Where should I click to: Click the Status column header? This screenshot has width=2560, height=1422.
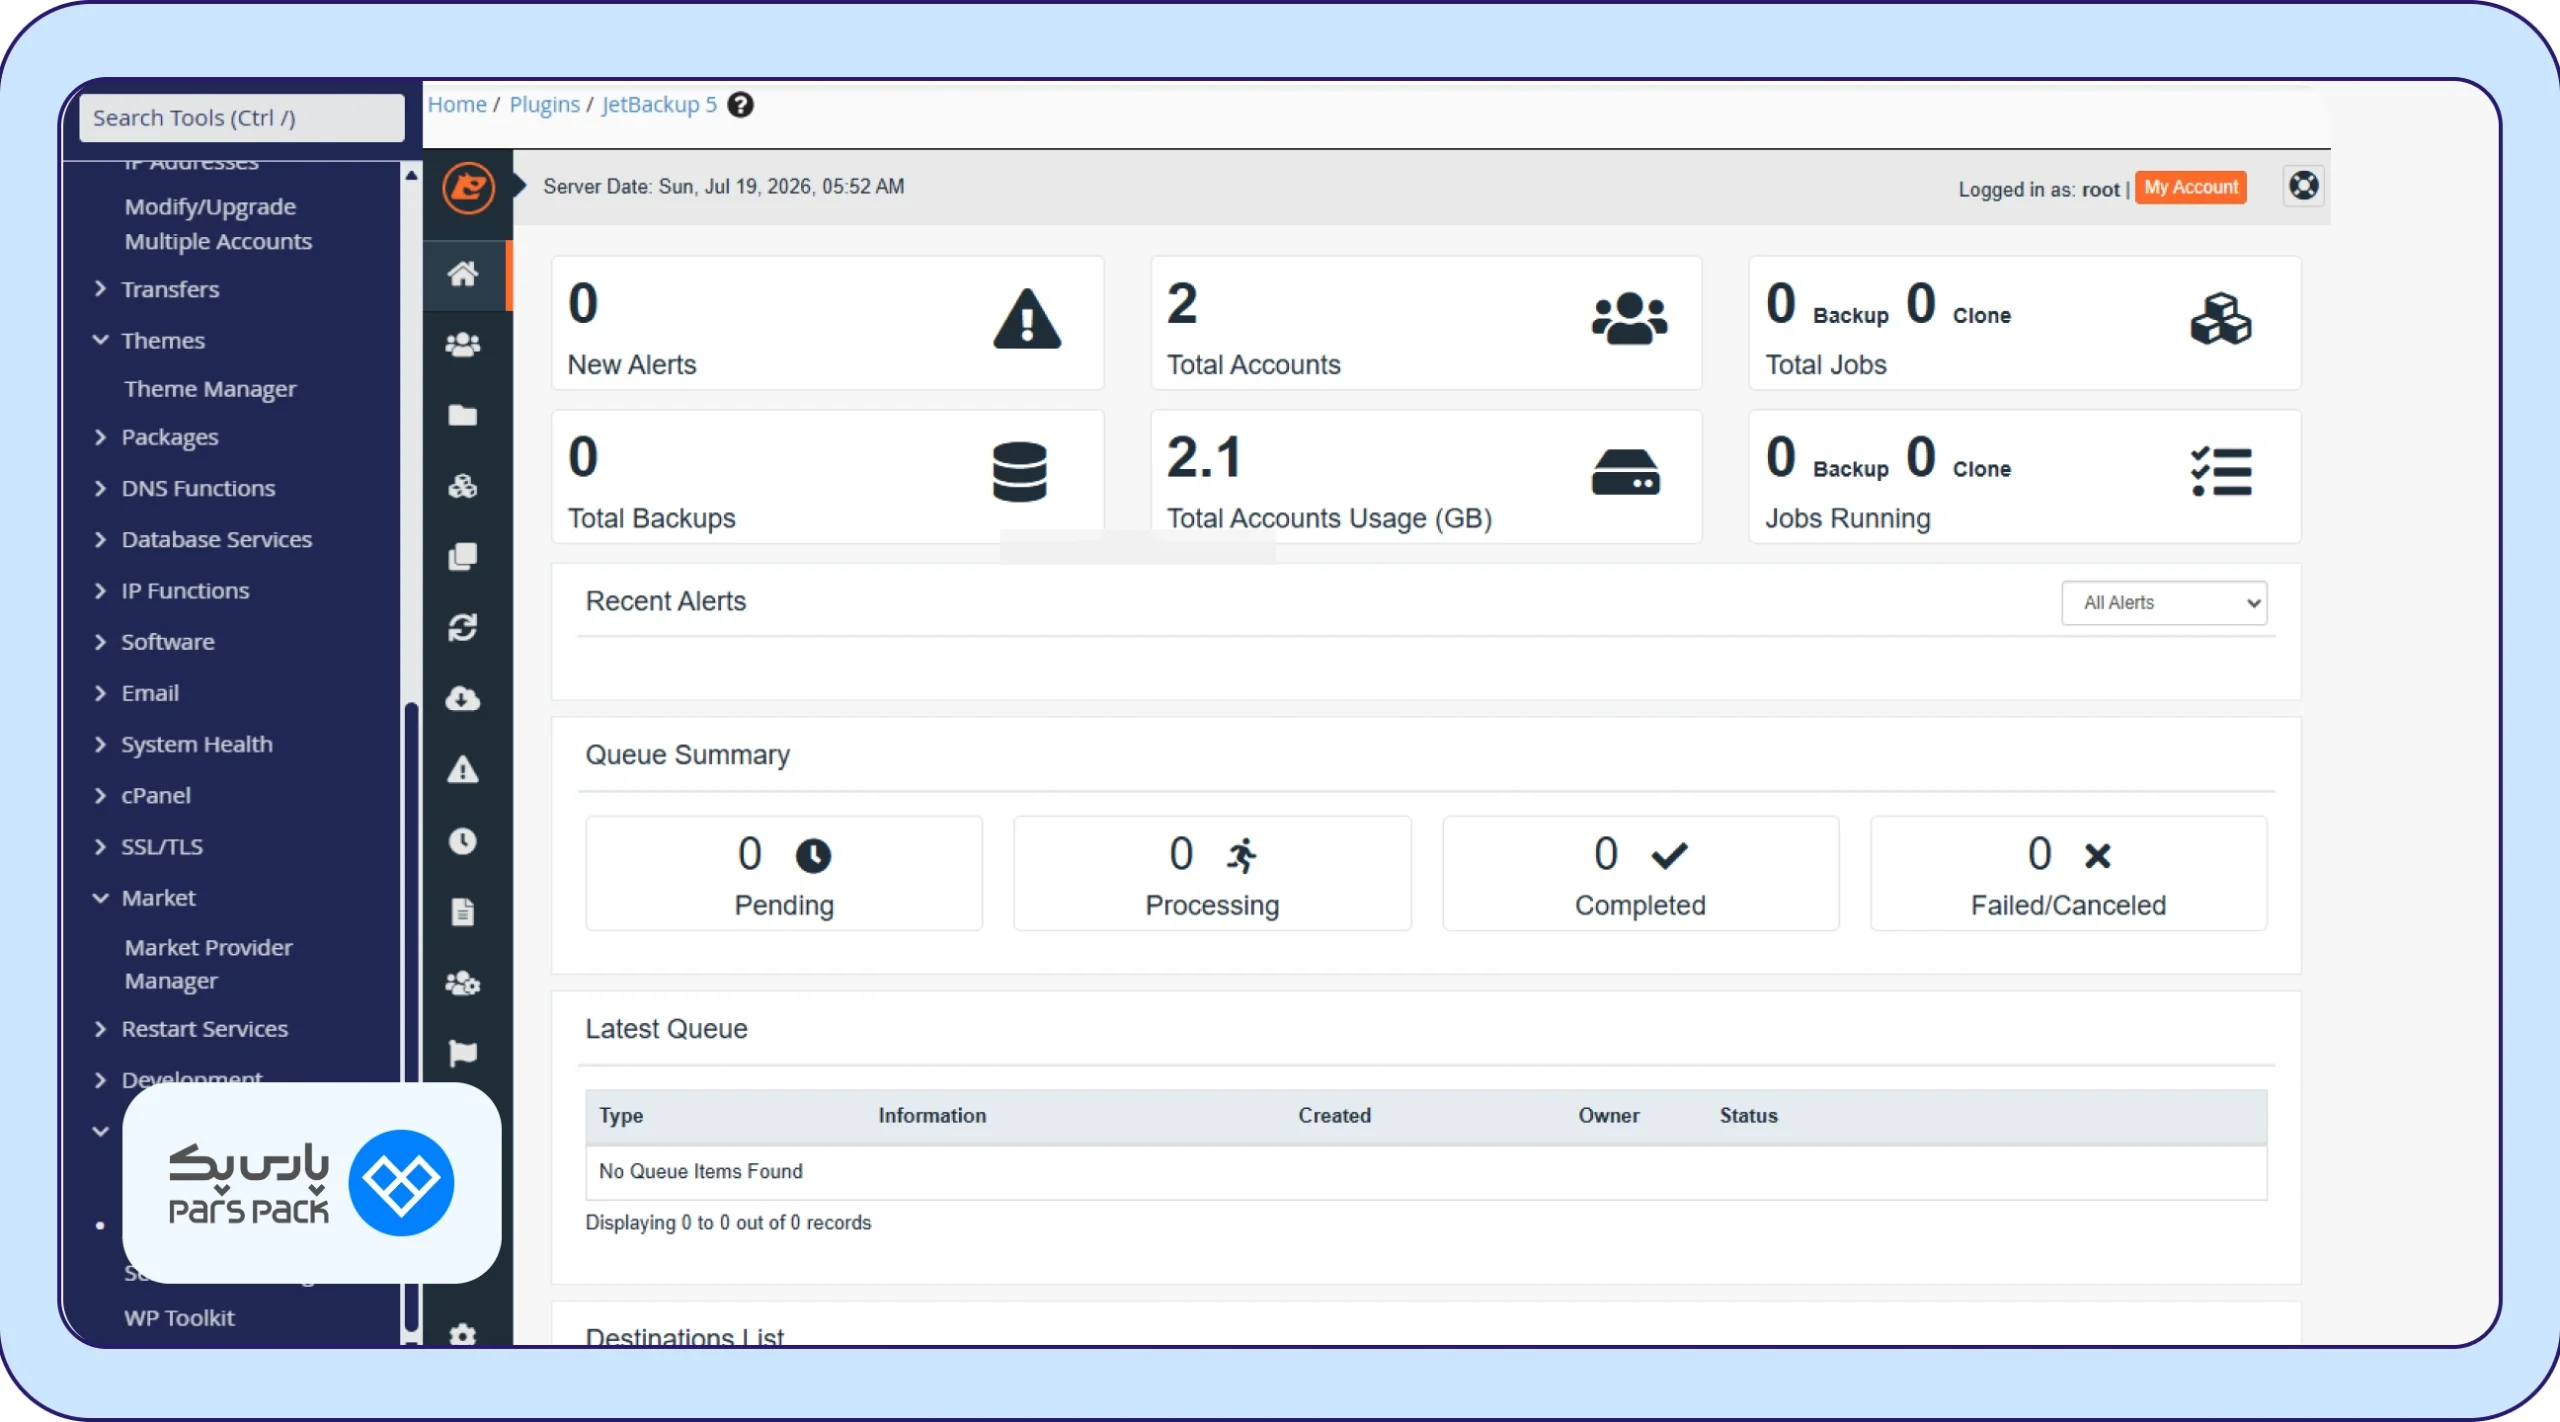(x=1748, y=1115)
